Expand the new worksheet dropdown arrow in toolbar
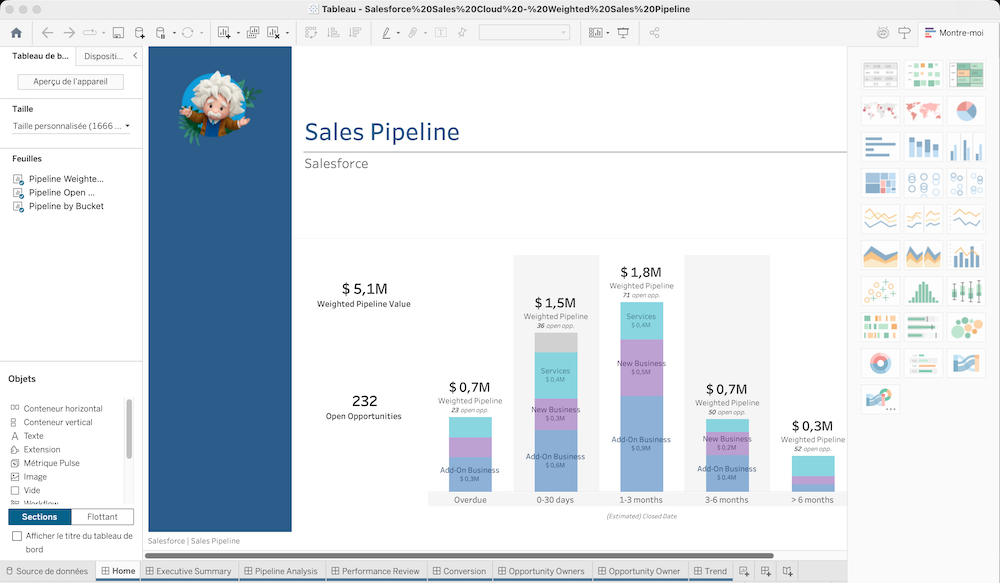 tap(240, 32)
